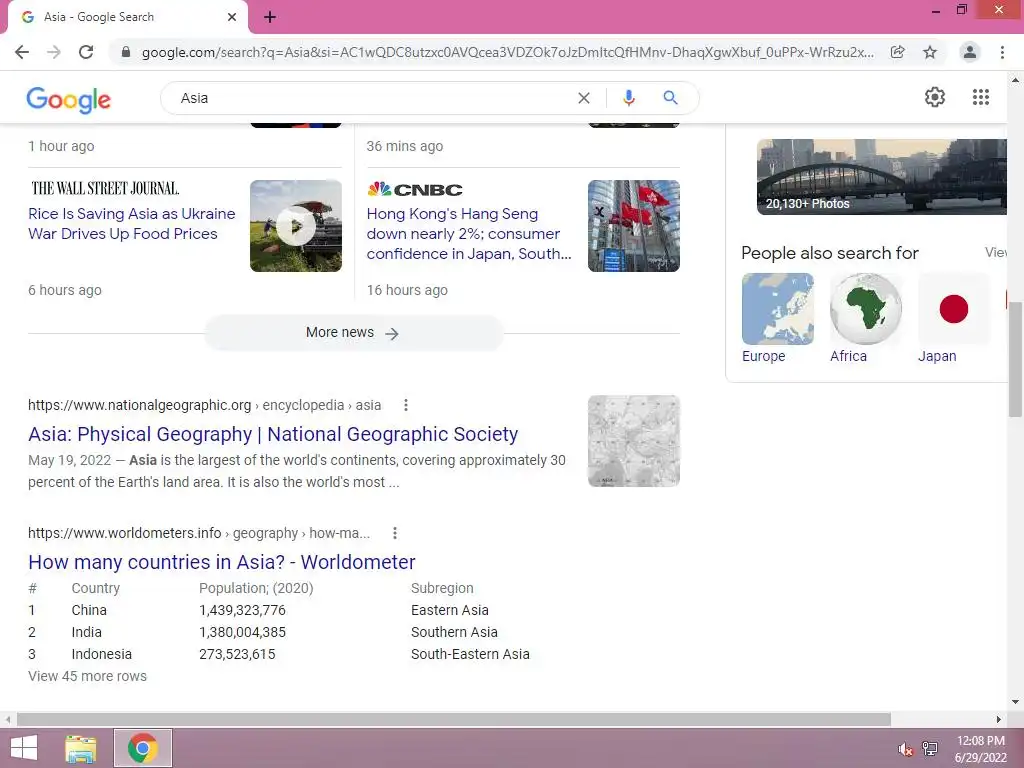The width and height of the screenshot is (1024, 768).
Task: Click the scroll right arrow
Action: [x=999, y=720]
